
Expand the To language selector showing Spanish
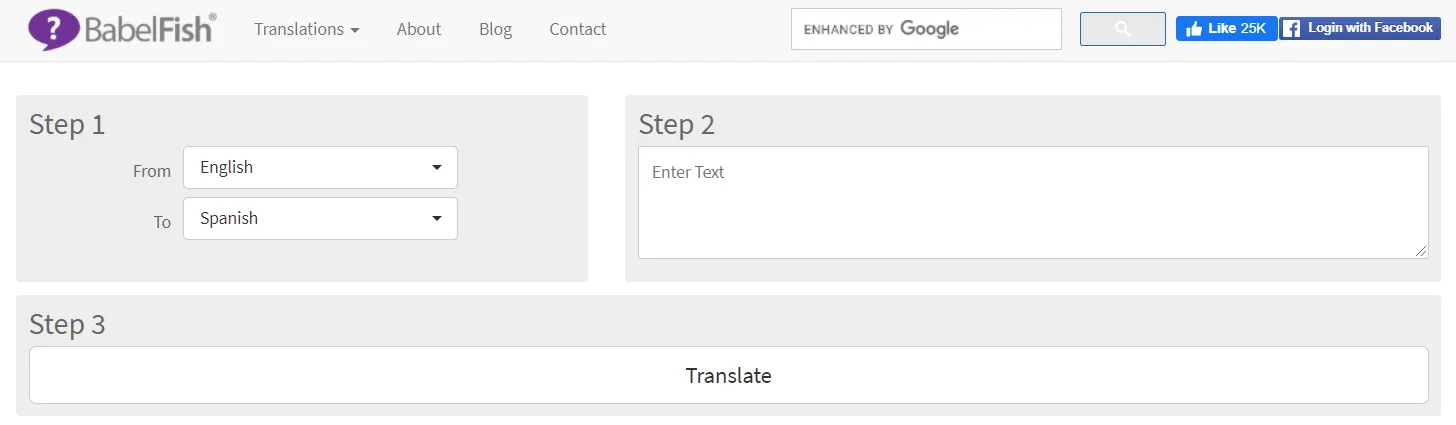(320, 219)
